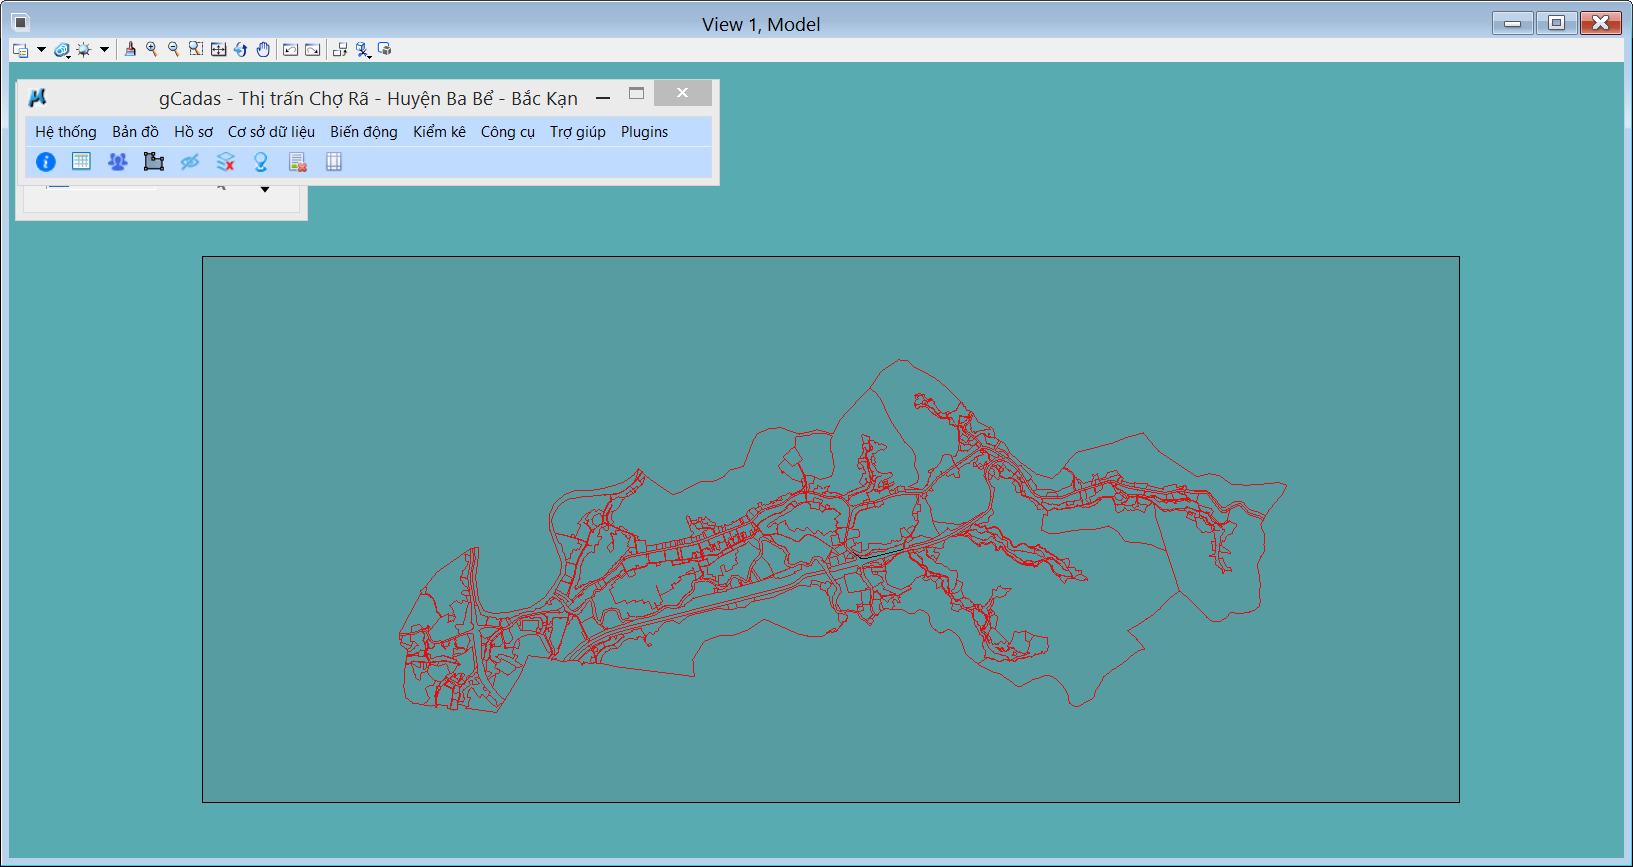Select the Pan View hand tool
Image resolution: width=1633 pixels, height=867 pixels.
click(x=263, y=49)
